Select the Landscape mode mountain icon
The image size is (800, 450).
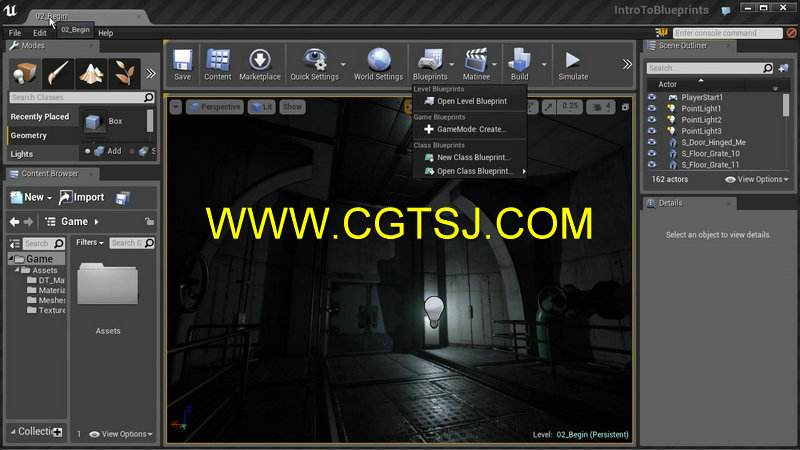click(x=91, y=73)
